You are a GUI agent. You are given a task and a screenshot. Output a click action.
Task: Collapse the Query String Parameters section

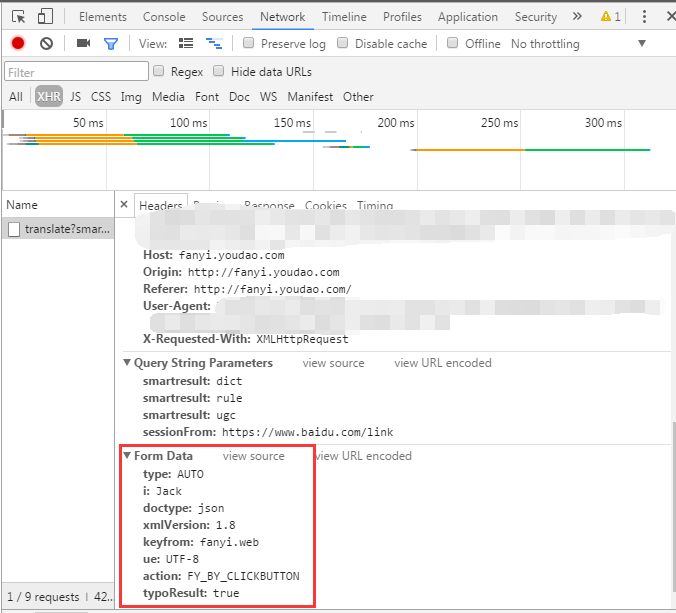pyautogui.click(x=127, y=363)
